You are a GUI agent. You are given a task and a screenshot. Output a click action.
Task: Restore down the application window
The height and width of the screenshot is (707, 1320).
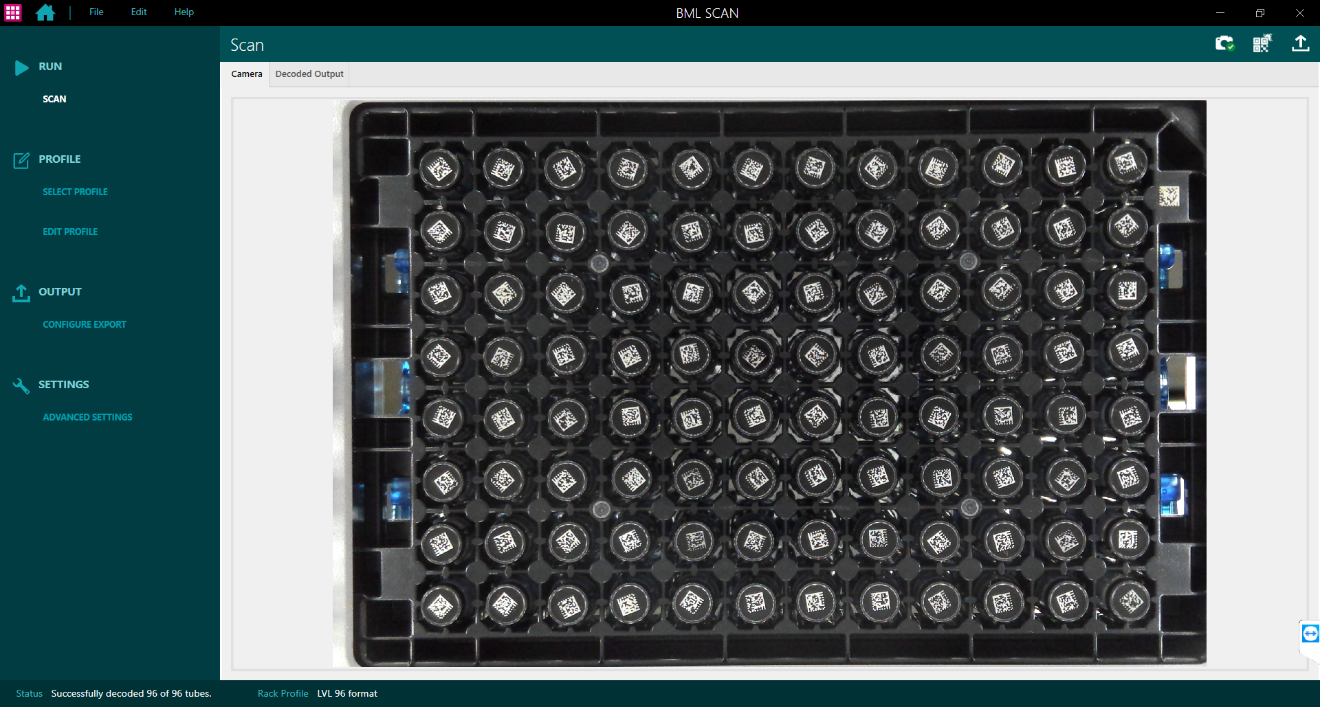1260,13
